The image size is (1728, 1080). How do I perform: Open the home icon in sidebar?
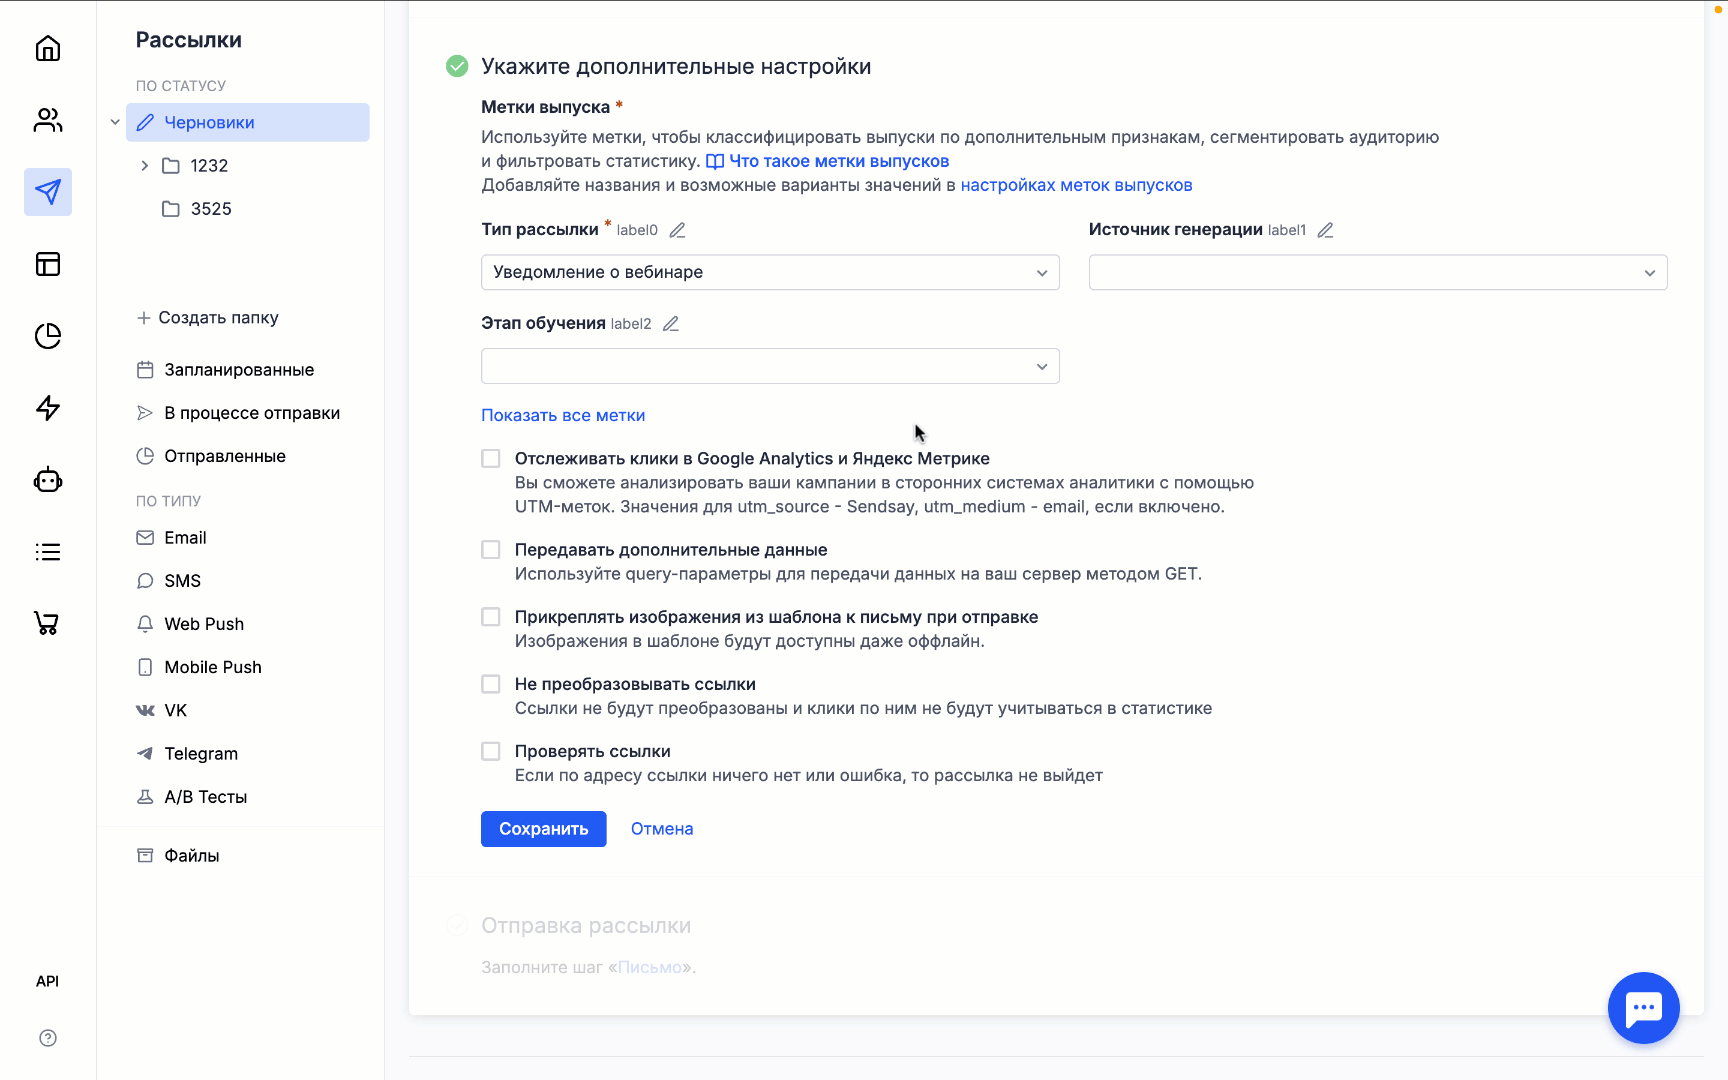coord(48,49)
